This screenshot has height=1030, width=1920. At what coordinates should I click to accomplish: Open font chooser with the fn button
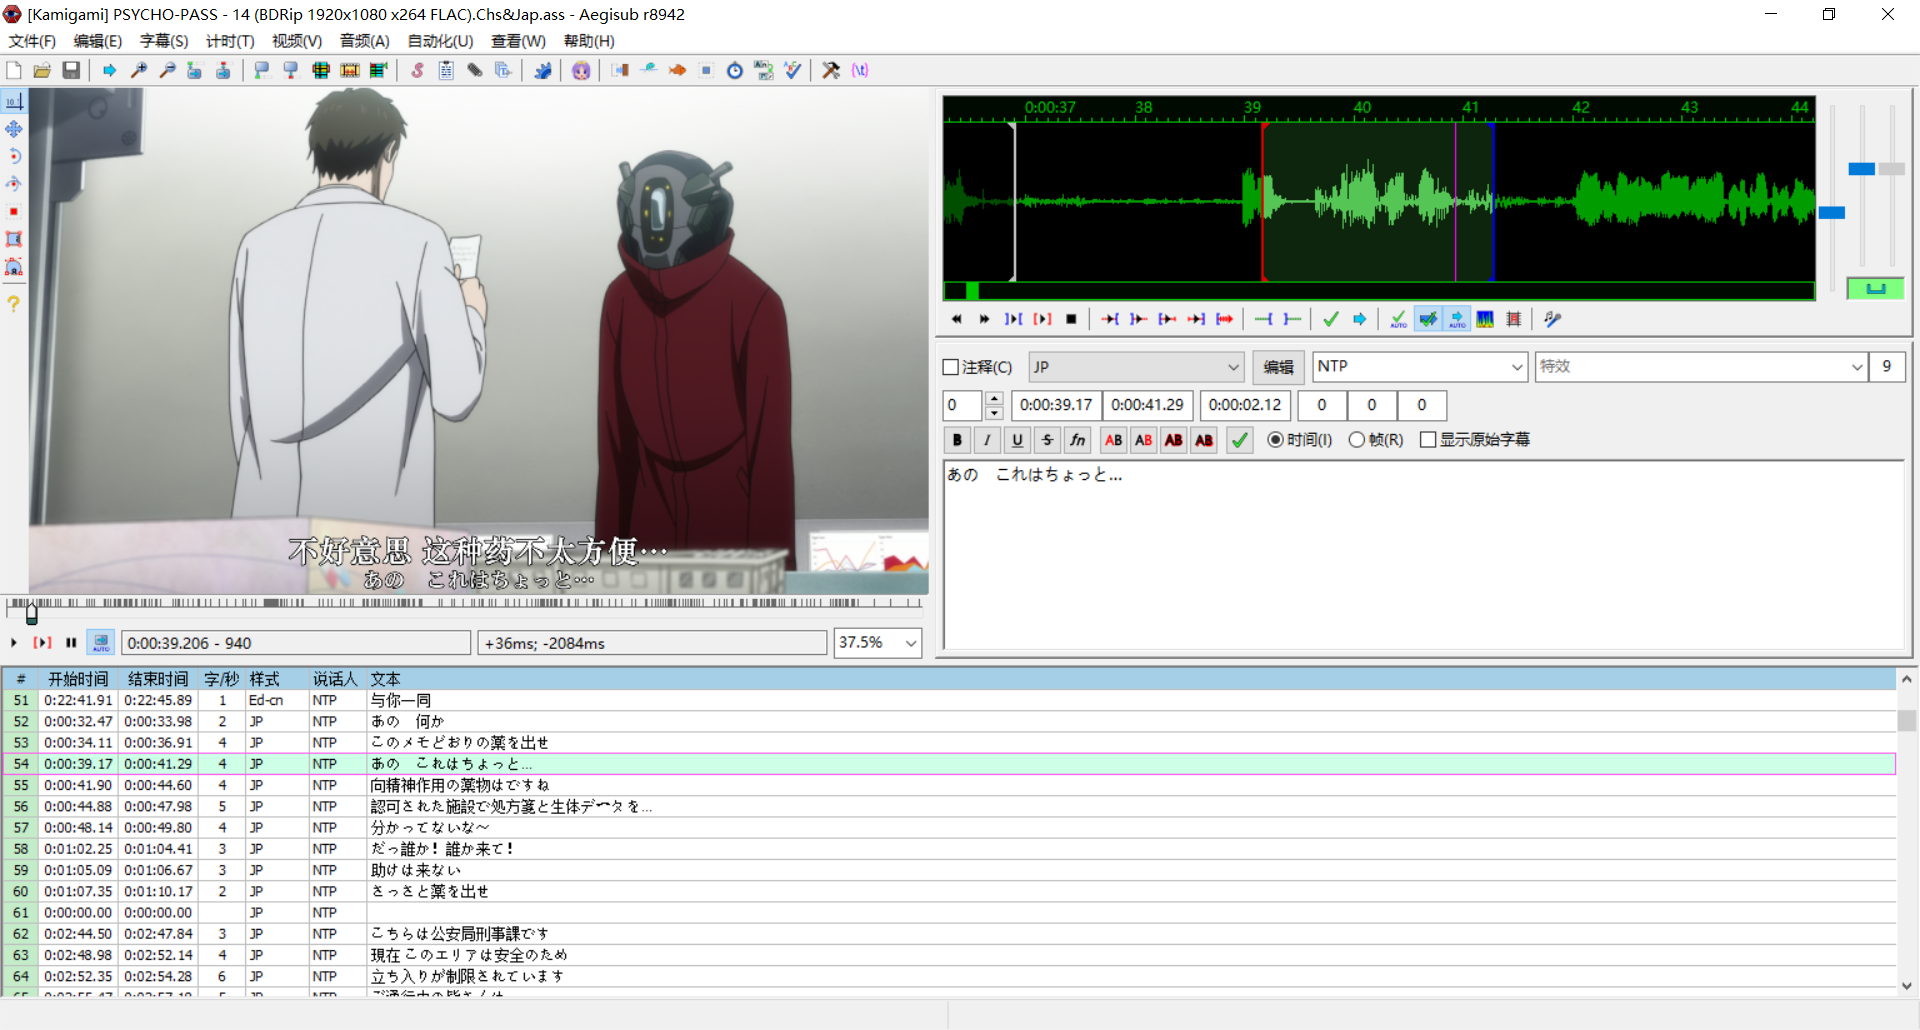[1077, 440]
